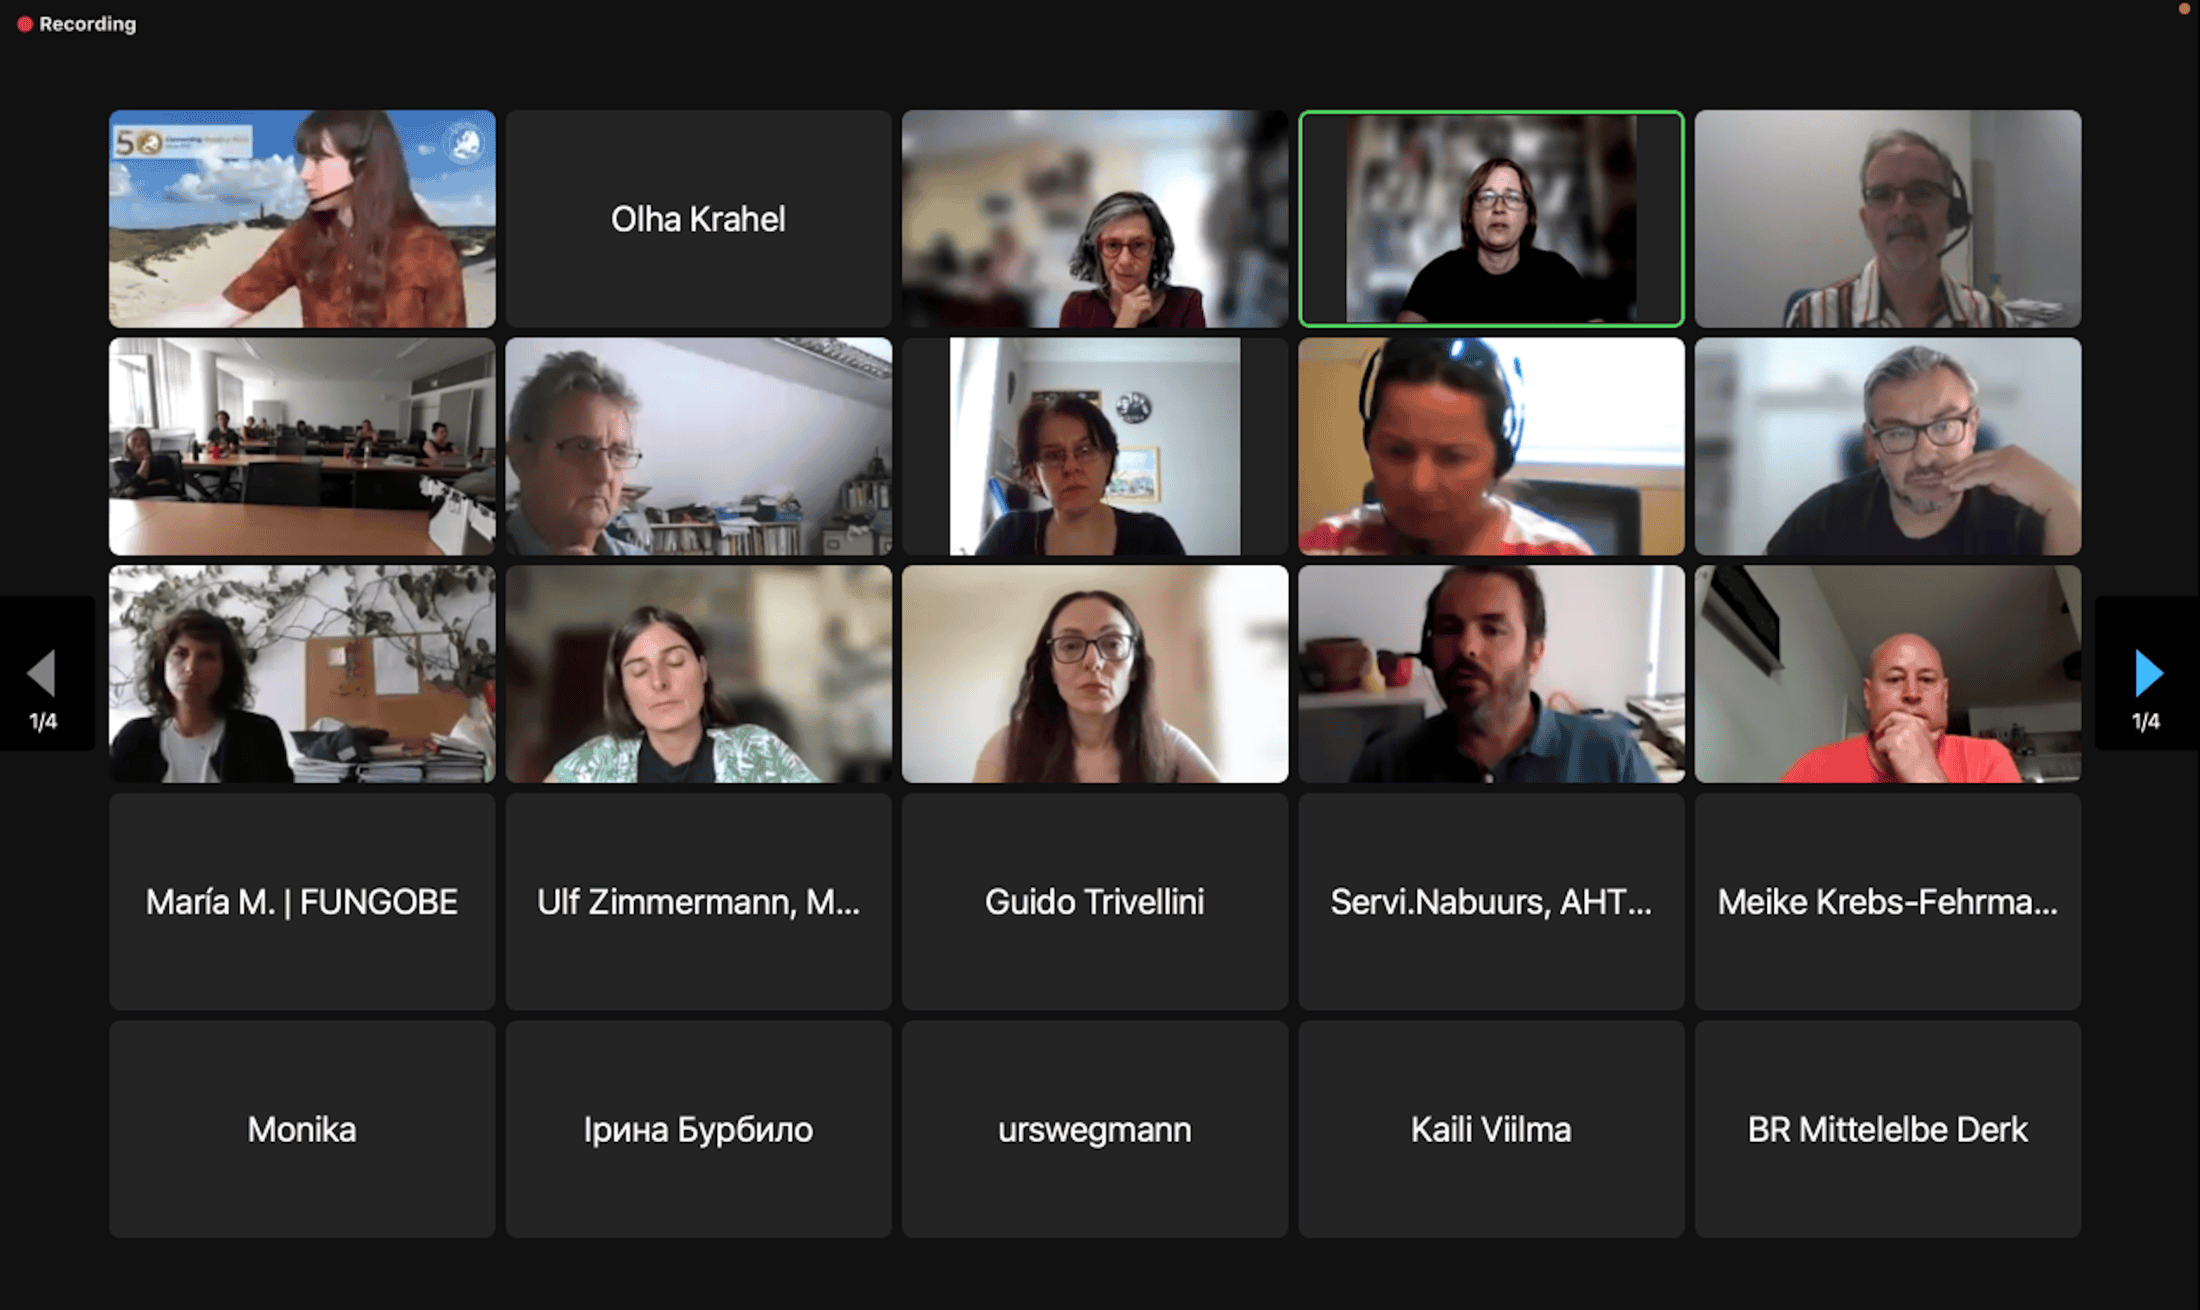This screenshot has width=2200, height=1310.
Task: Go to previous gallery page arrow
Action: [42, 673]
